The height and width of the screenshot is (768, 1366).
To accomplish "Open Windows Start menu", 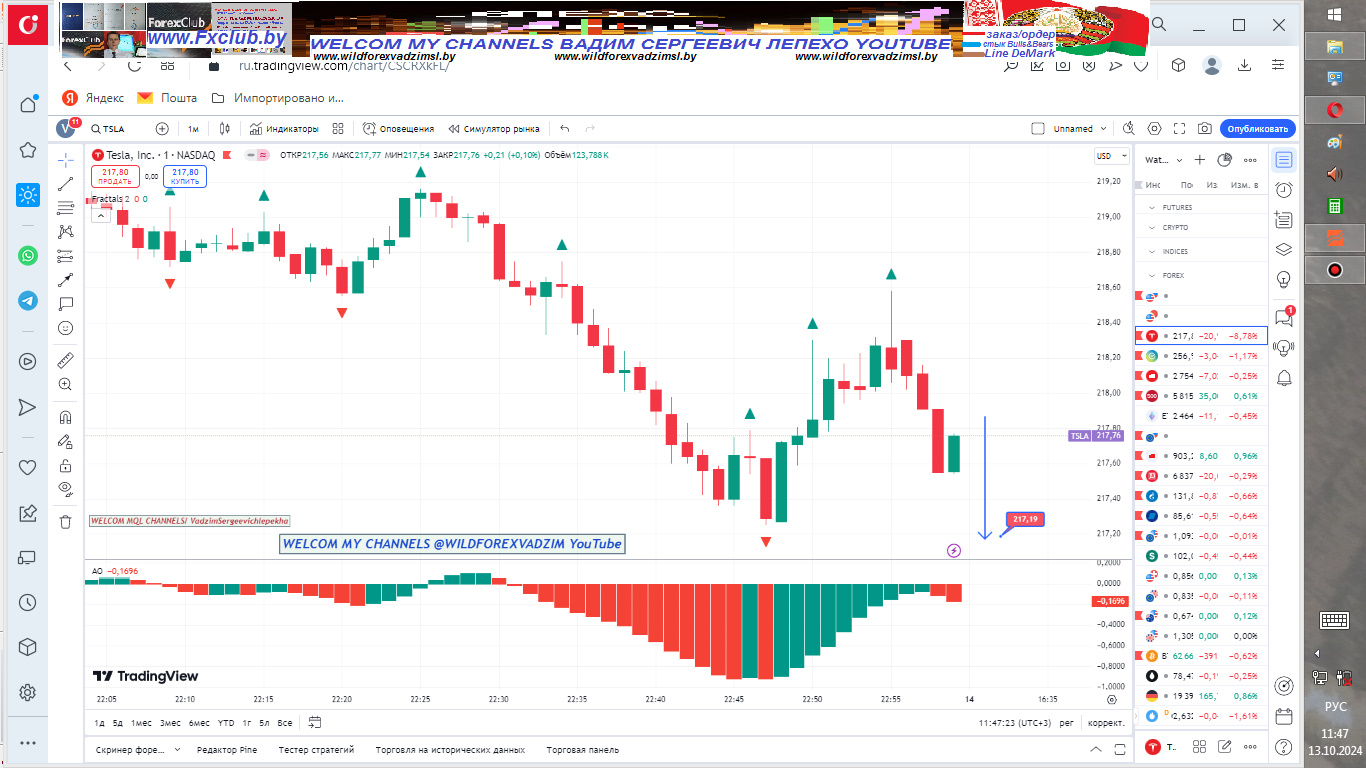I will pyautogui.click(x=1335, y=14).
